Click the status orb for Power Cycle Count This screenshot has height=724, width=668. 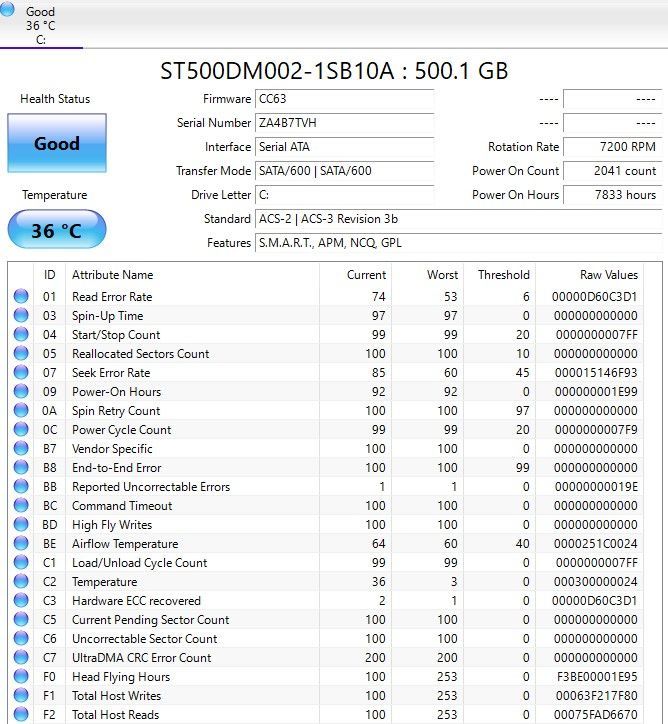coord(21,429)
